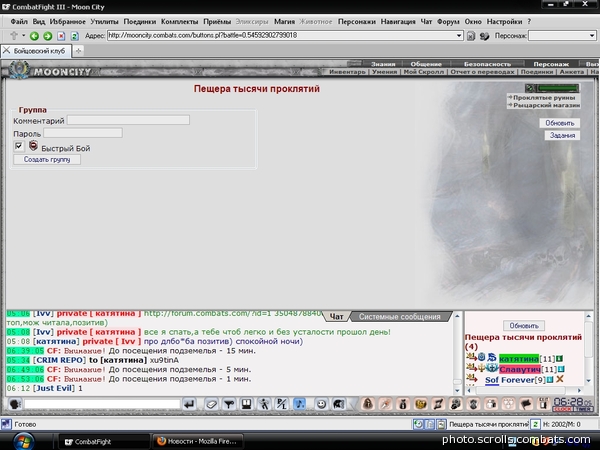Viewport: 600px width, 450px height.
Task: Open the Настройки menu
Action: click(504, 21)
